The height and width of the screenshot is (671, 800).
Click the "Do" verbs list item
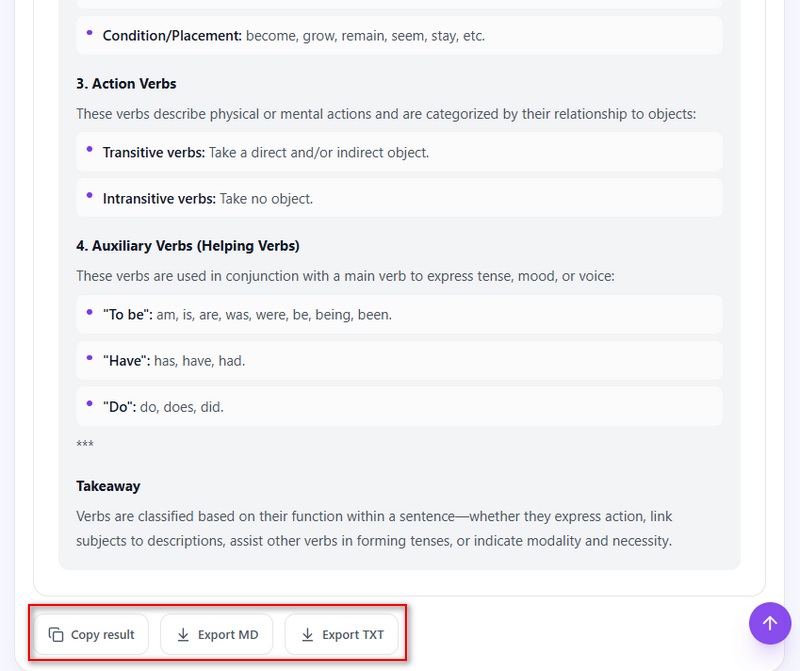pos(399,407)
